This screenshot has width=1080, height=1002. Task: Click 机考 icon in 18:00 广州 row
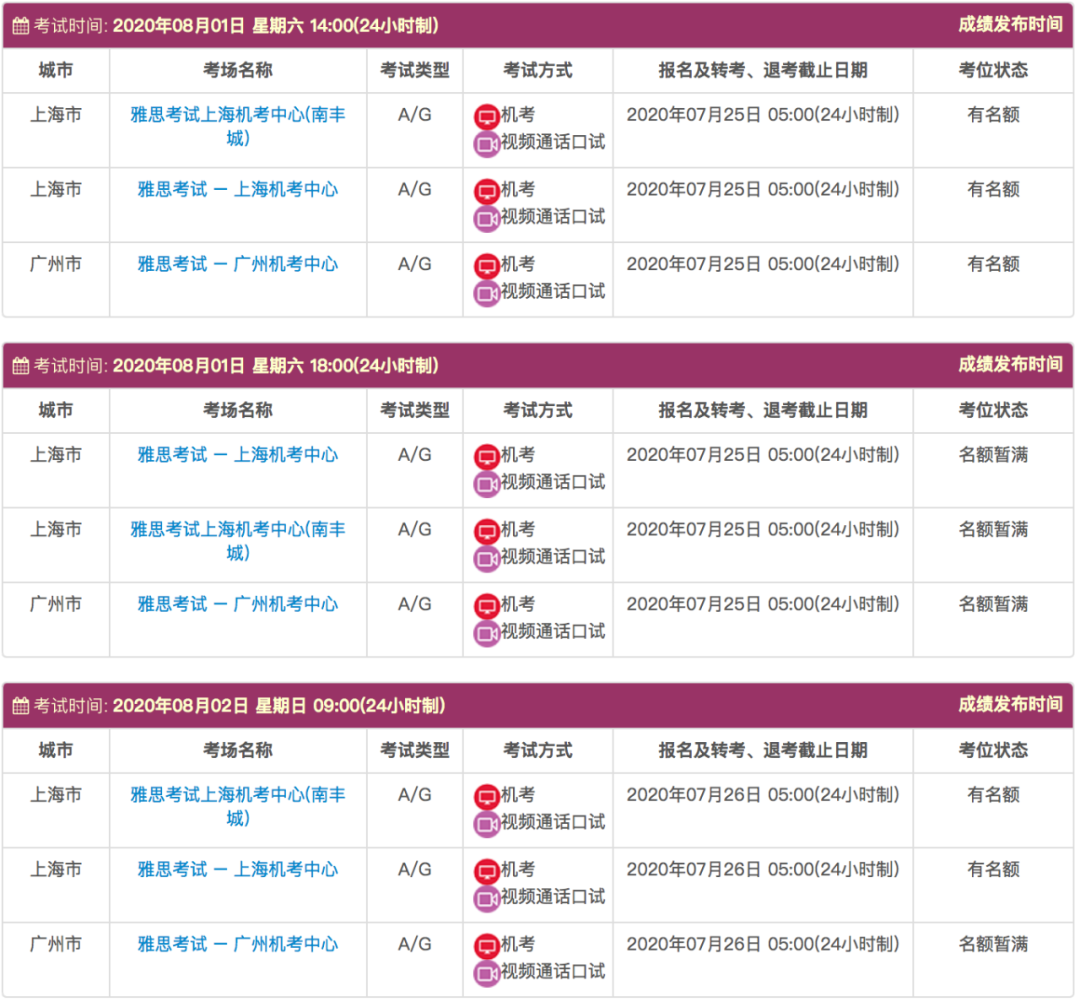(x=487, y=606)
